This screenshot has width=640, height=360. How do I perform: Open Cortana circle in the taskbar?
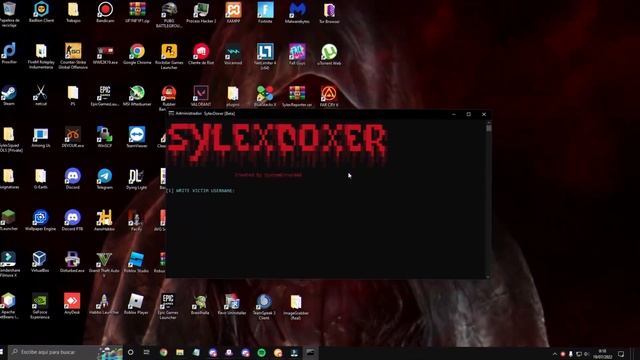pyautogui.click(x=131, y=352)
